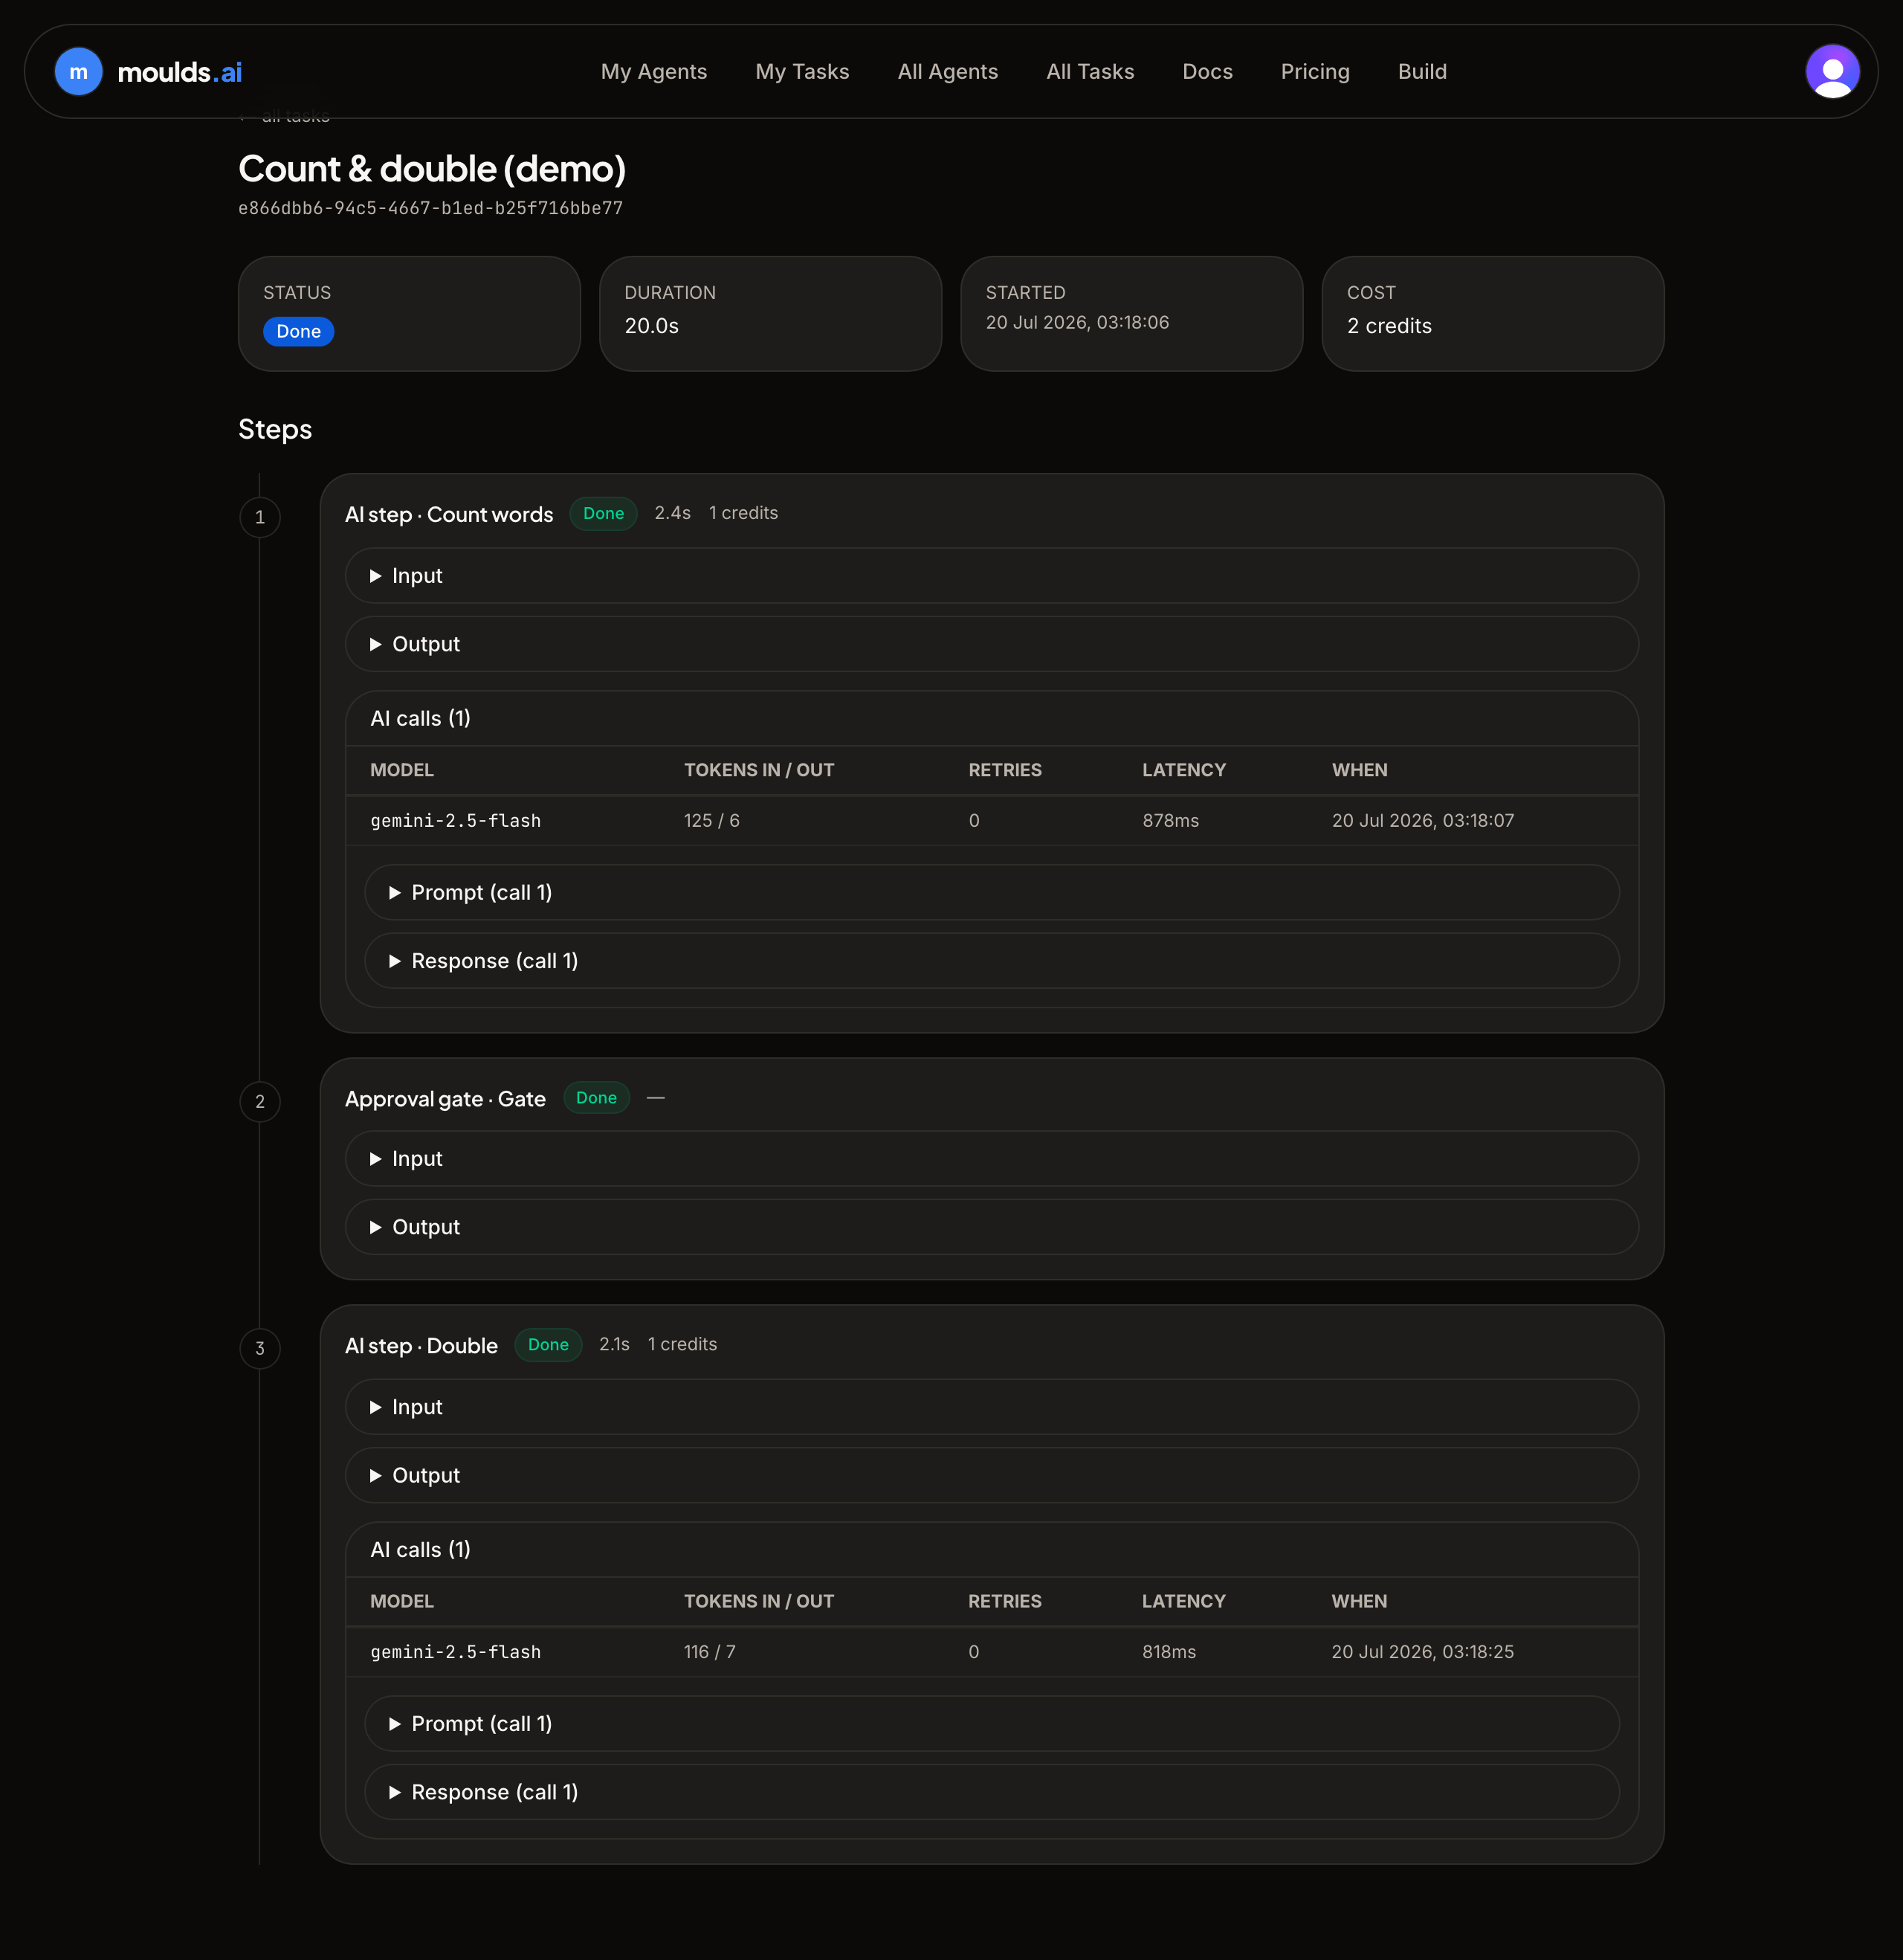Open All Agents in the navigation
This screenshot has width=1903, height=1960.
click(x=948, y=72)
